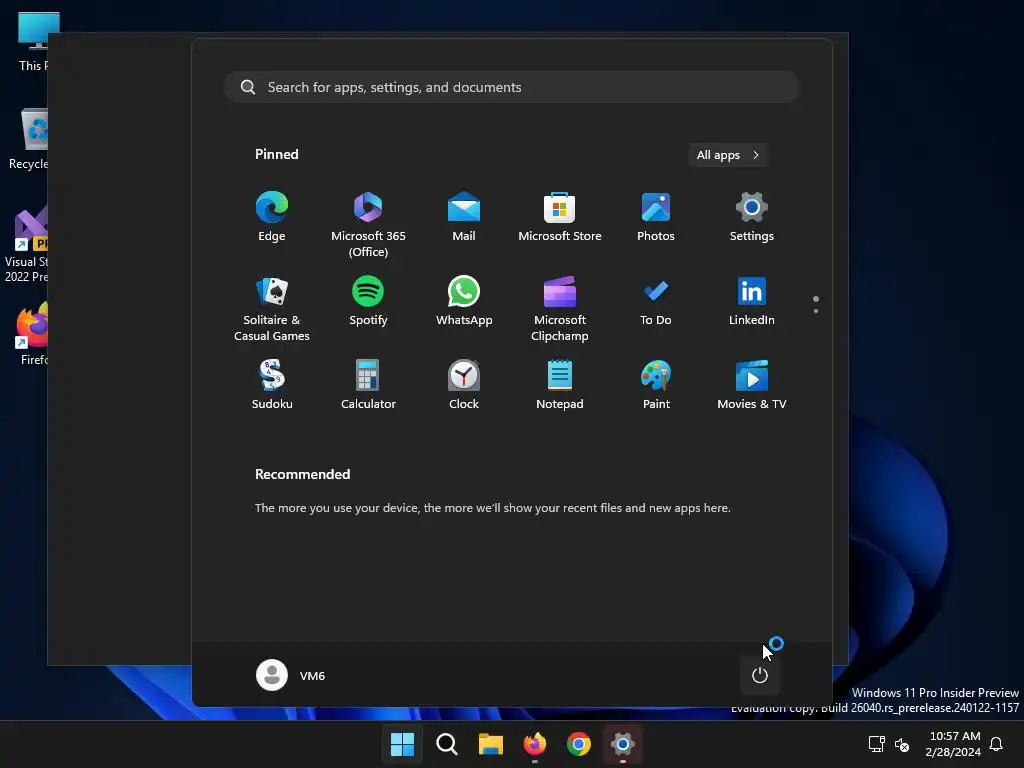This screenshot has height=768, width=1024.
Task: Select Firefox desktop shortcut
Action: click(31, 334)
